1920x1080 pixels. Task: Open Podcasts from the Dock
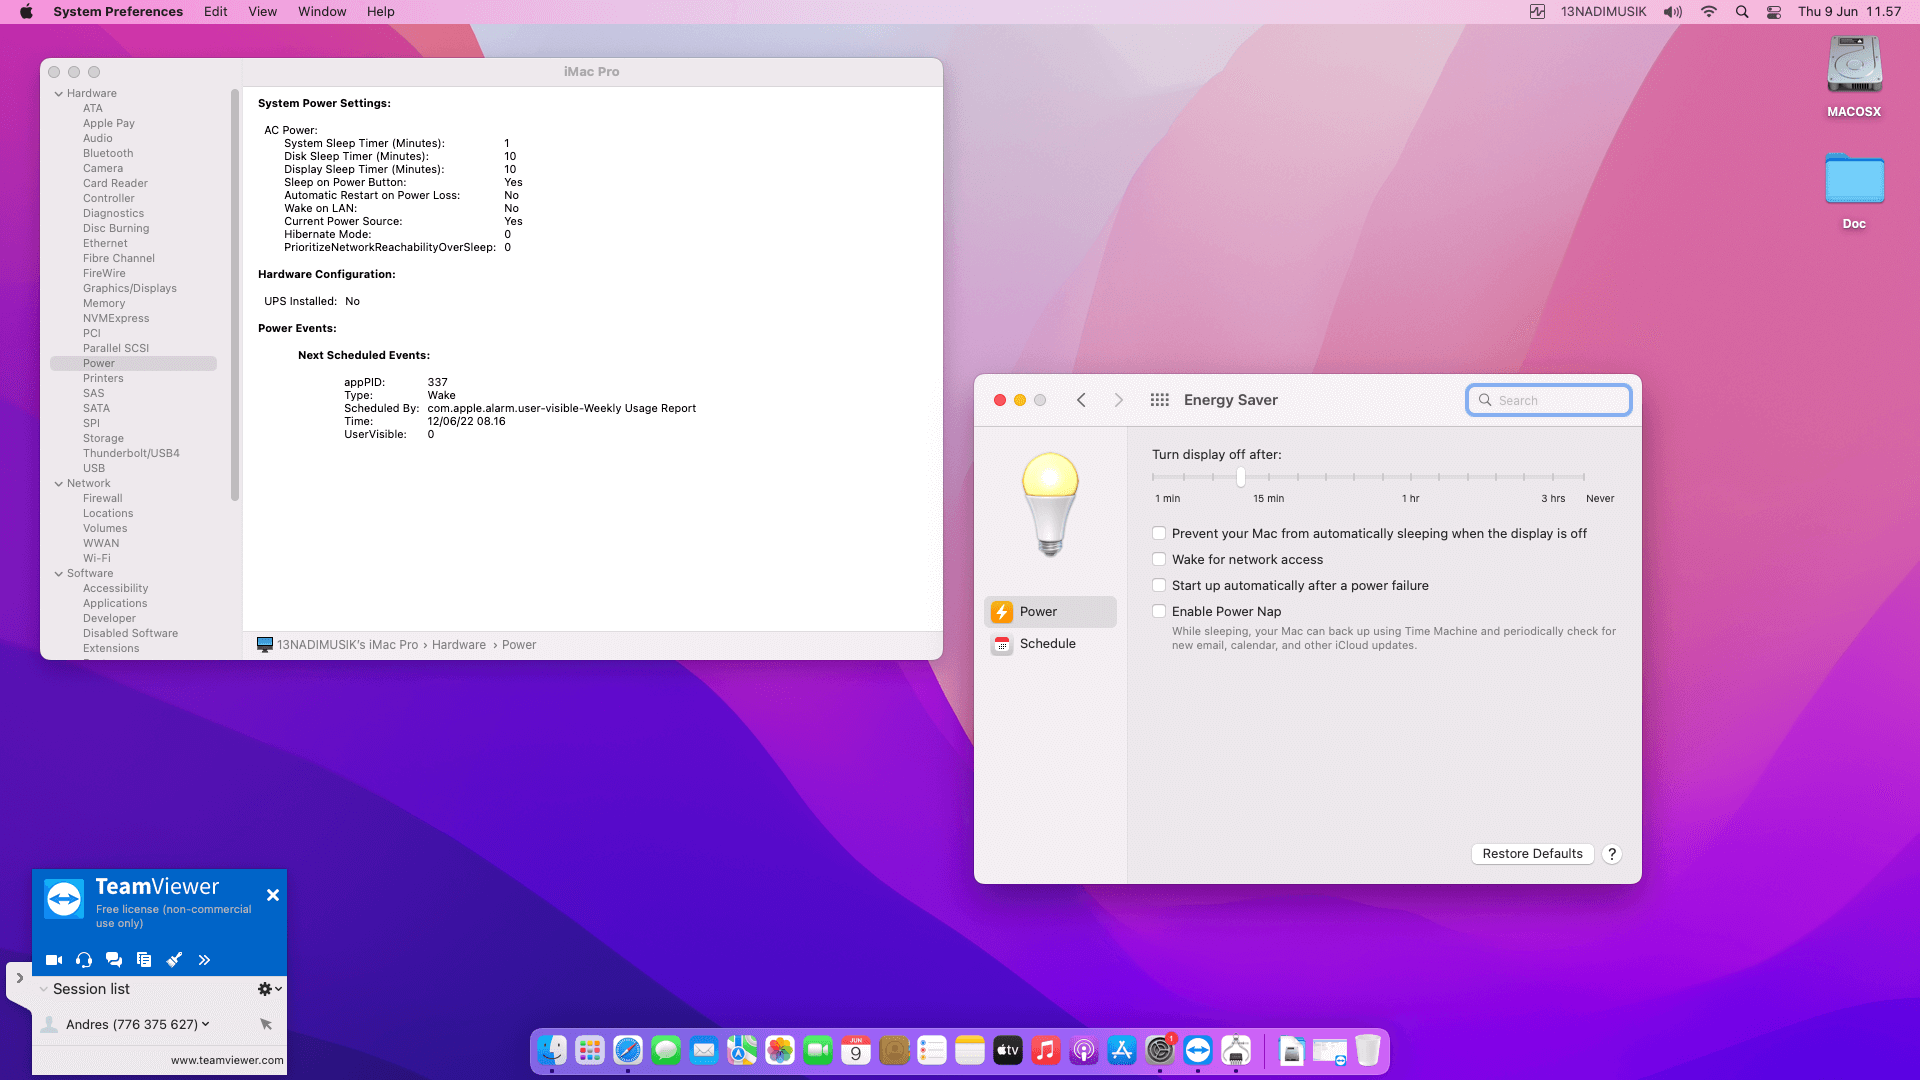tap(1084, 1050)
